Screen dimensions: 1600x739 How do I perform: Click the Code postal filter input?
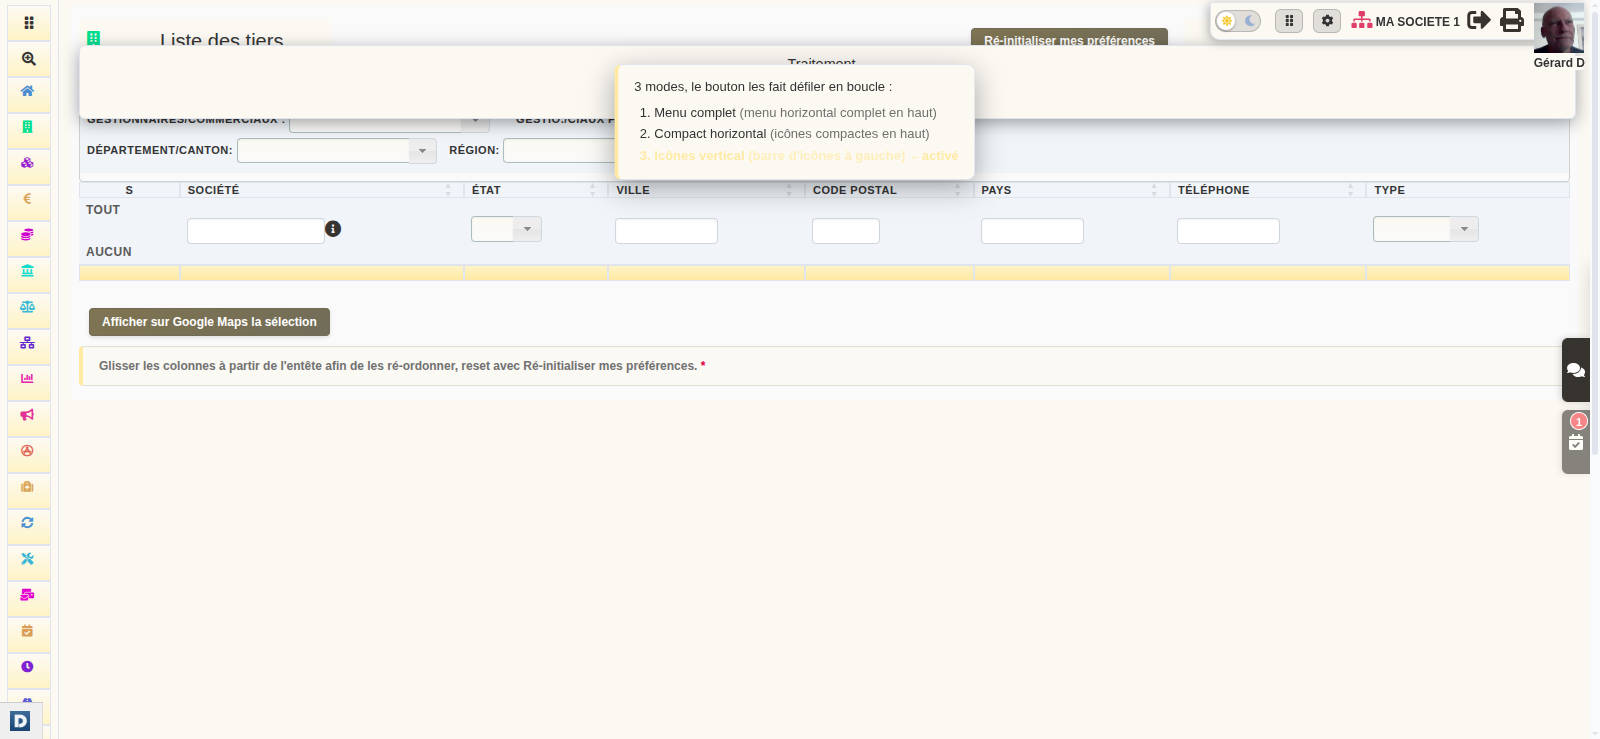coord(846,231)
